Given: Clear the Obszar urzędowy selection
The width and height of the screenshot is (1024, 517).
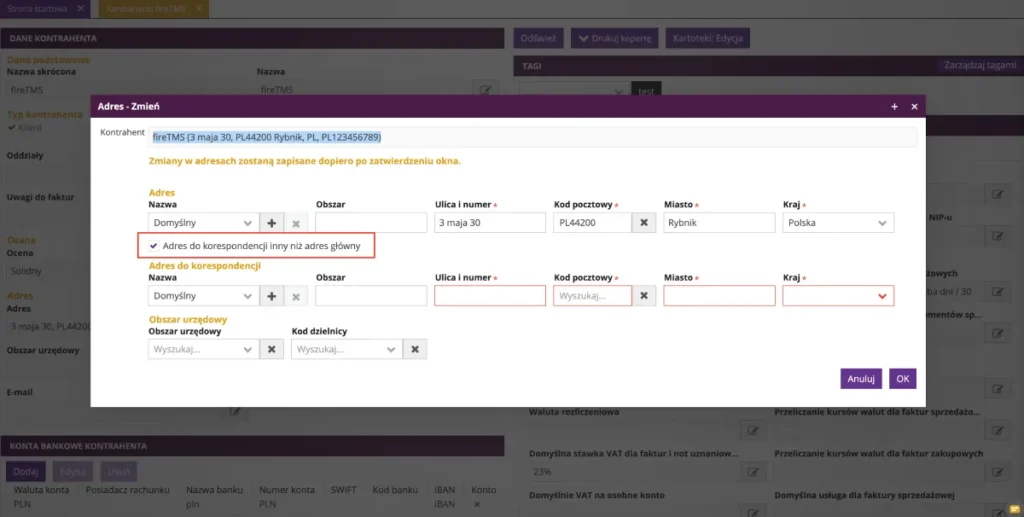Looking at the screenshot, I should tap(272, 349).
